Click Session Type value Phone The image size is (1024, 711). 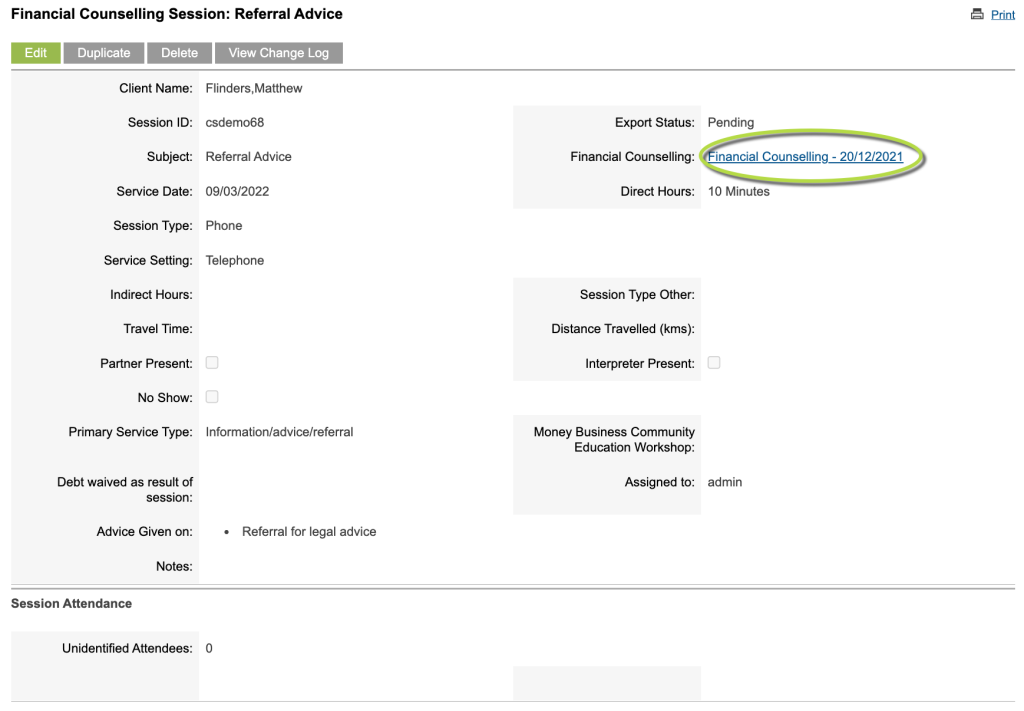coord(224,225)
